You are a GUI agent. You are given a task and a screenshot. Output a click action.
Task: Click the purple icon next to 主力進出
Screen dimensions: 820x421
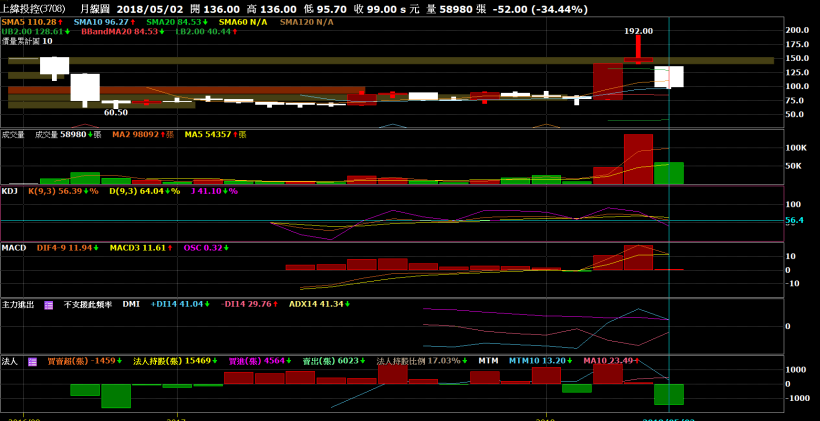click(48, 304)
